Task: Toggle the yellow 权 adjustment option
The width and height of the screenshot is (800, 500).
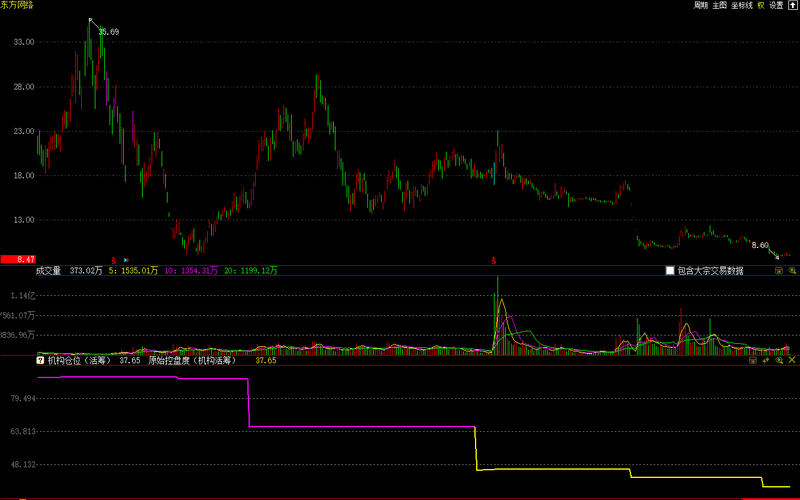Action: (761, 5)
